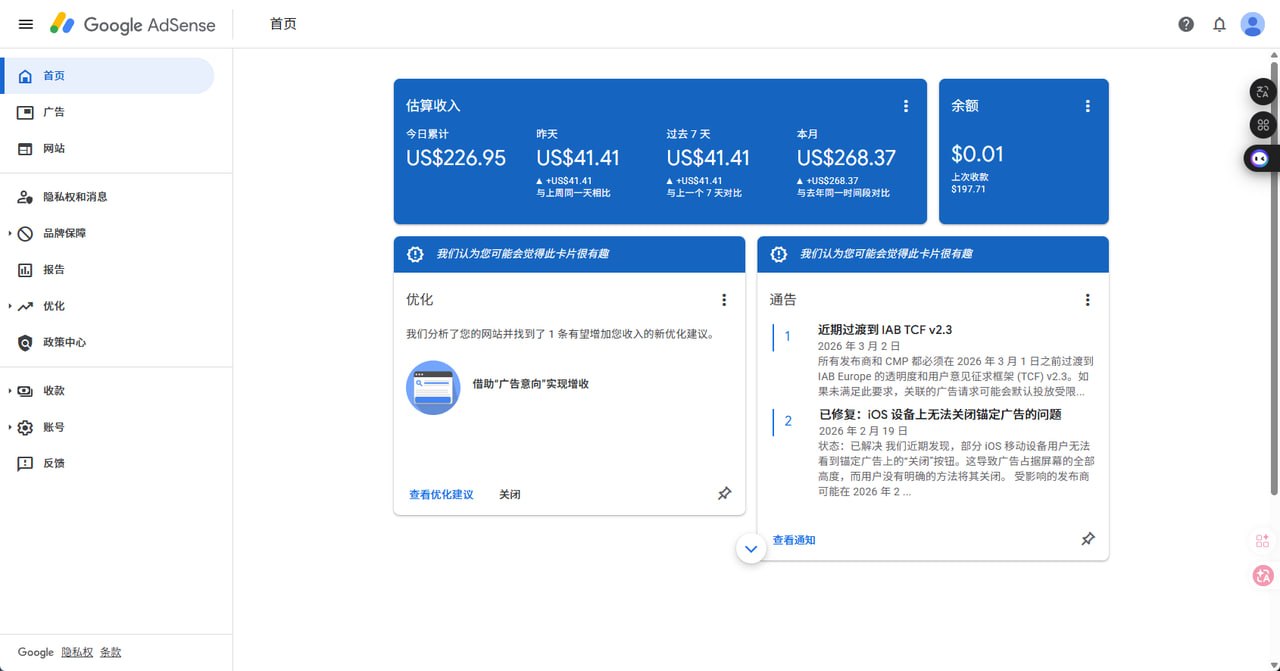Click the robot assistant extension icon
Image resolution: width=1280 pixels, height=671 pixels.
(x=1260, y=158)
